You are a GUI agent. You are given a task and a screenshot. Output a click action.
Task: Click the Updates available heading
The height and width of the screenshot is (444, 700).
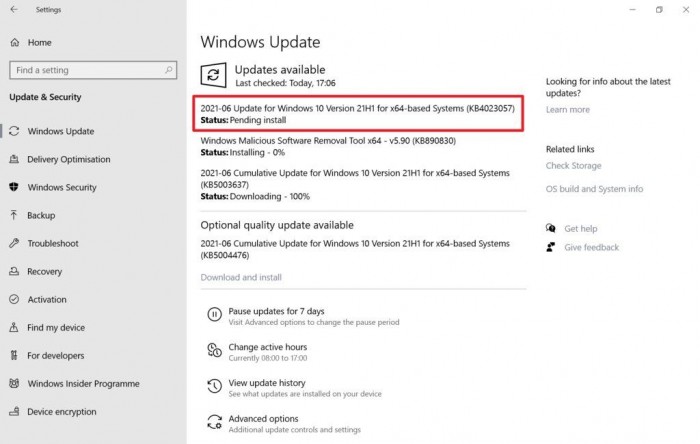280,70
